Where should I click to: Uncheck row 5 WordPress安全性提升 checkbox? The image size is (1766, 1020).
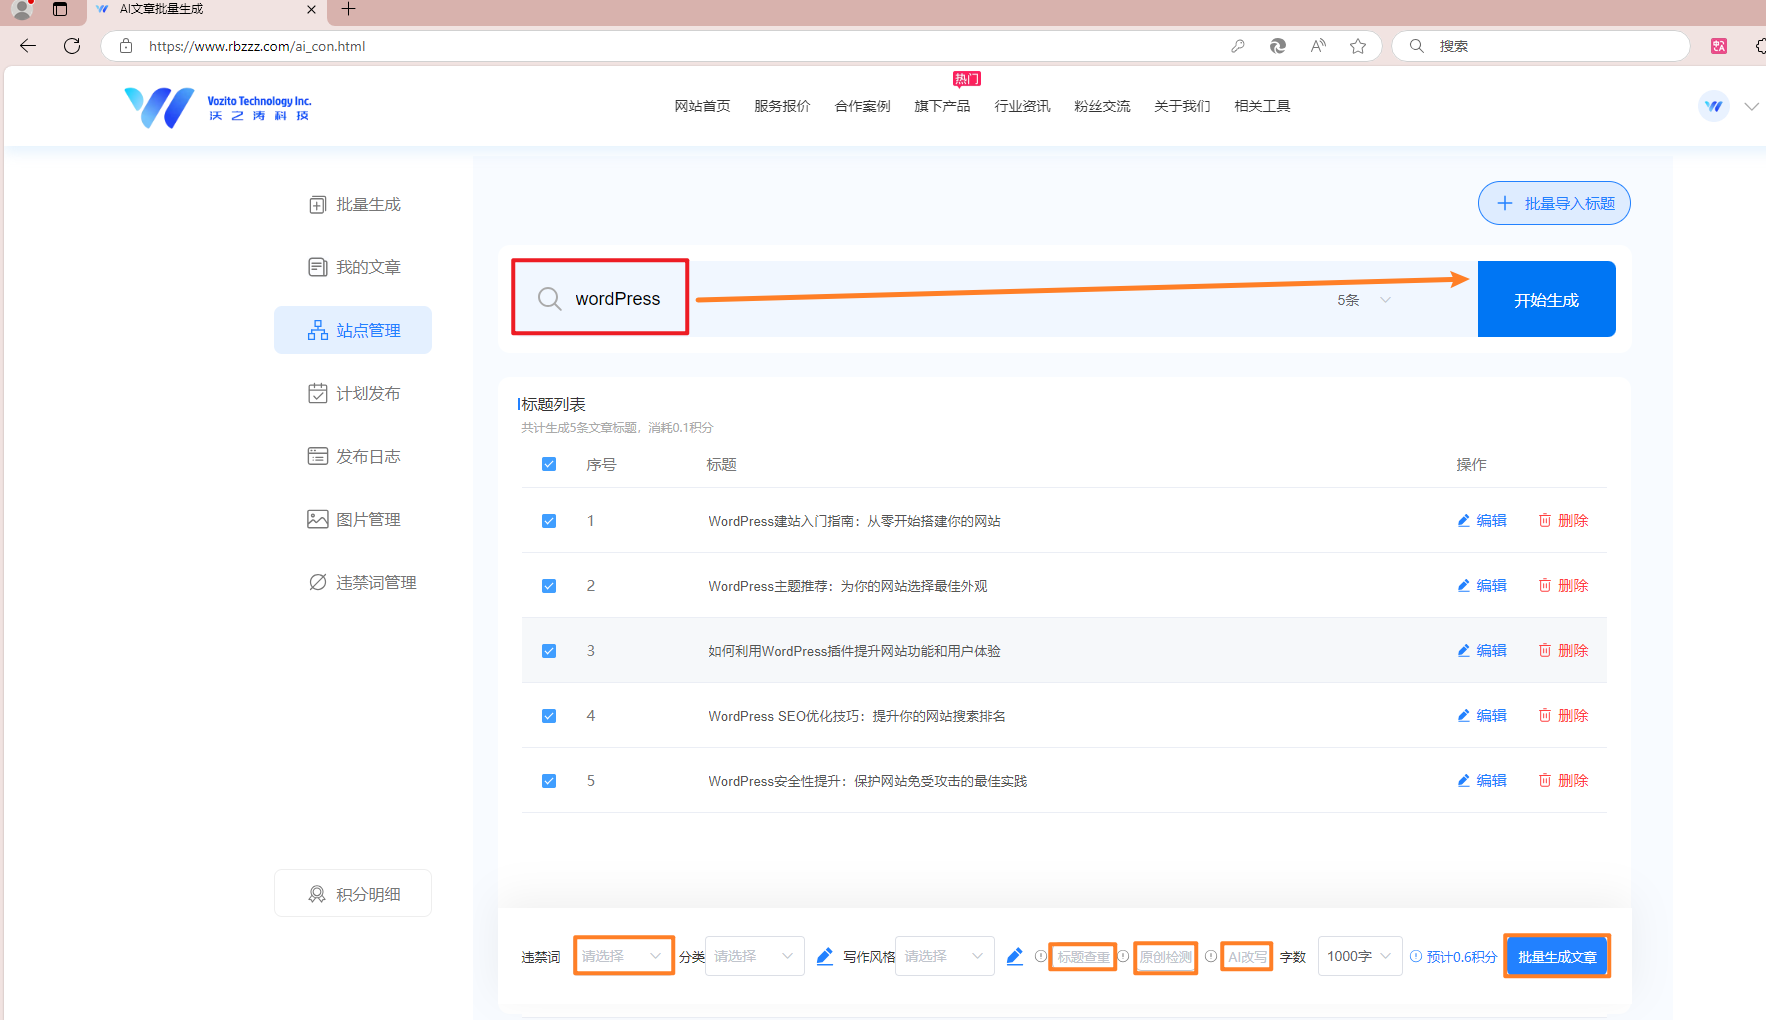[x=549, y=781]
